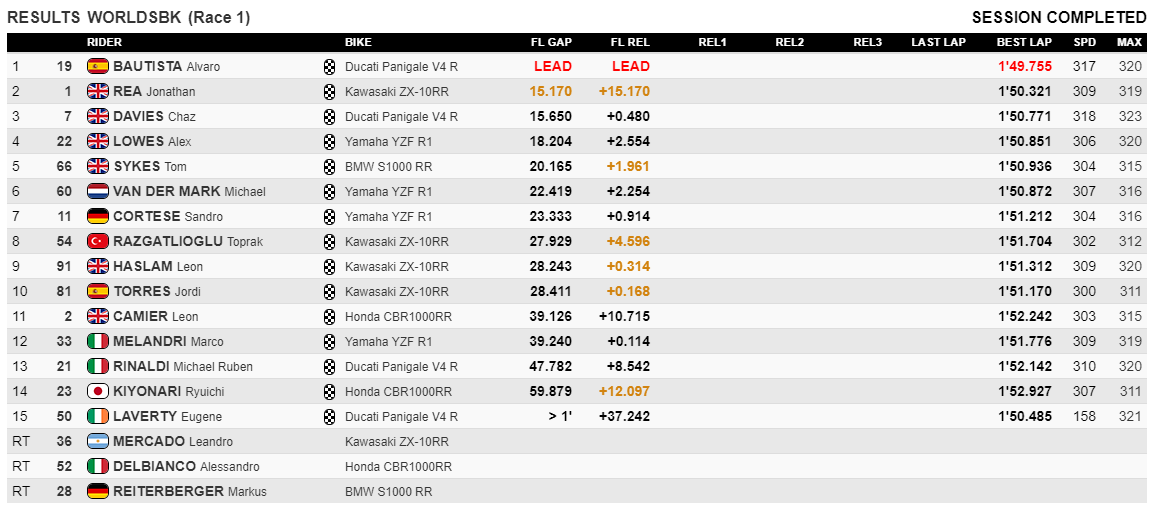Click the Italian flag beside Melandri

click(x=98, y=342)
